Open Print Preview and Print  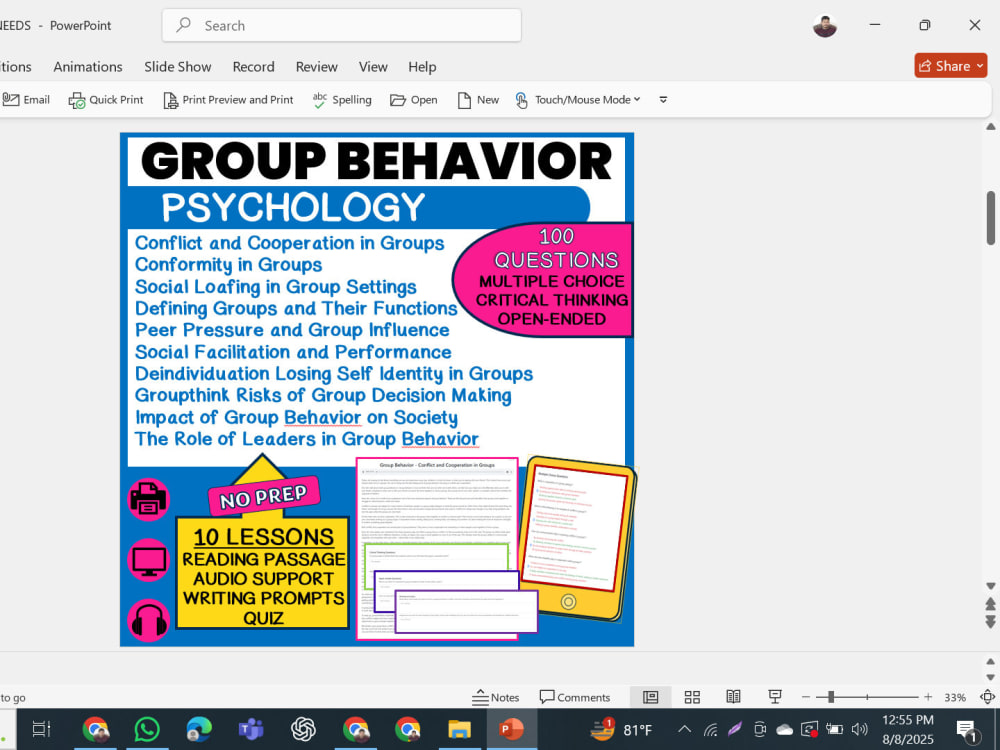[x=228, y=100]
